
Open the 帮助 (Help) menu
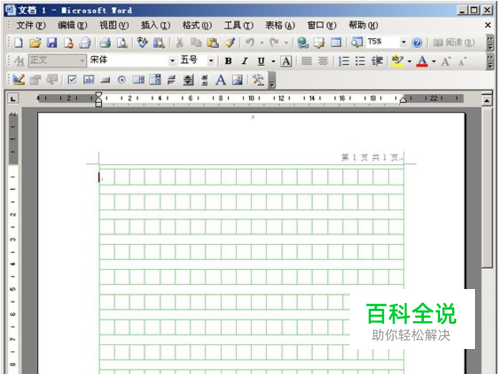(x=363, y=25)
